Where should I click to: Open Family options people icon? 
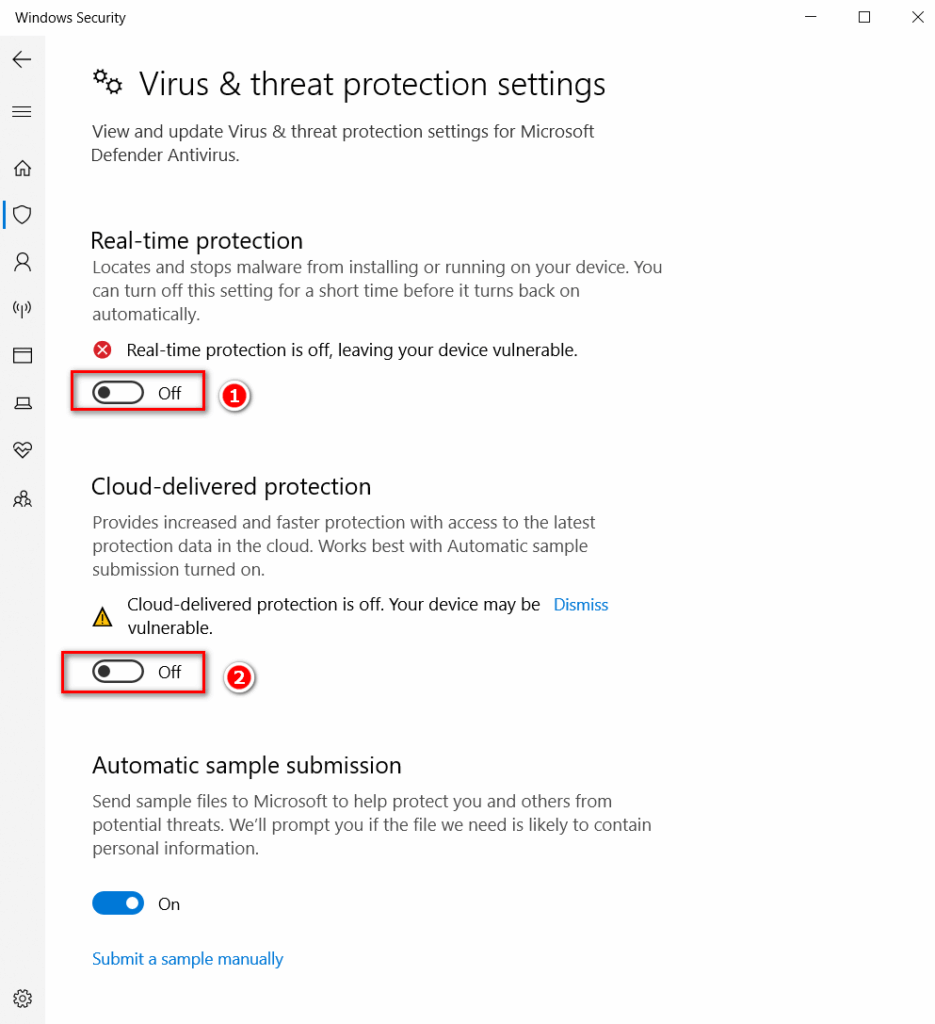tap(22, 500)
